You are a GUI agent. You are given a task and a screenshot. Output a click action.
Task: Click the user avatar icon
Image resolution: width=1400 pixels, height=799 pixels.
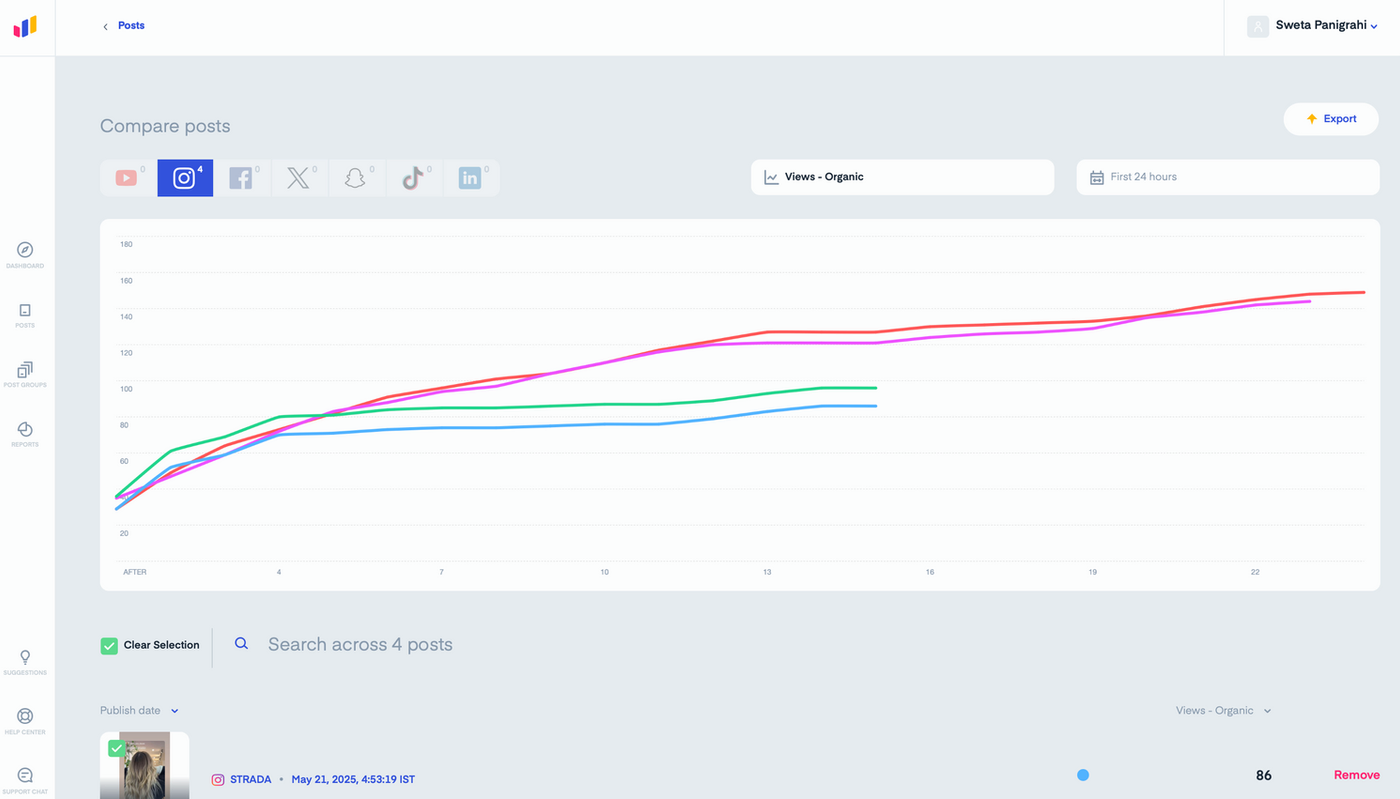[1258, 27]
